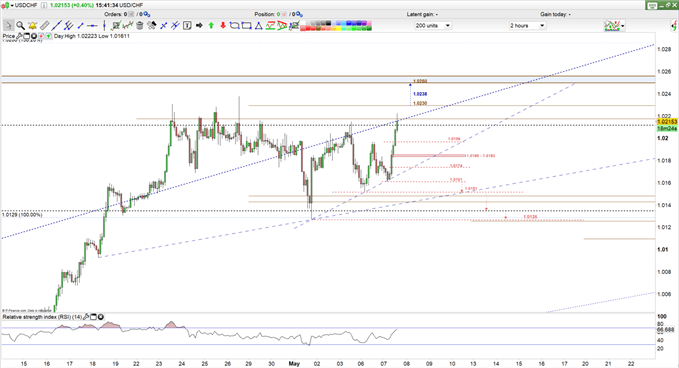Select the magnifying glass zoom tool

[x=20, y=26]
